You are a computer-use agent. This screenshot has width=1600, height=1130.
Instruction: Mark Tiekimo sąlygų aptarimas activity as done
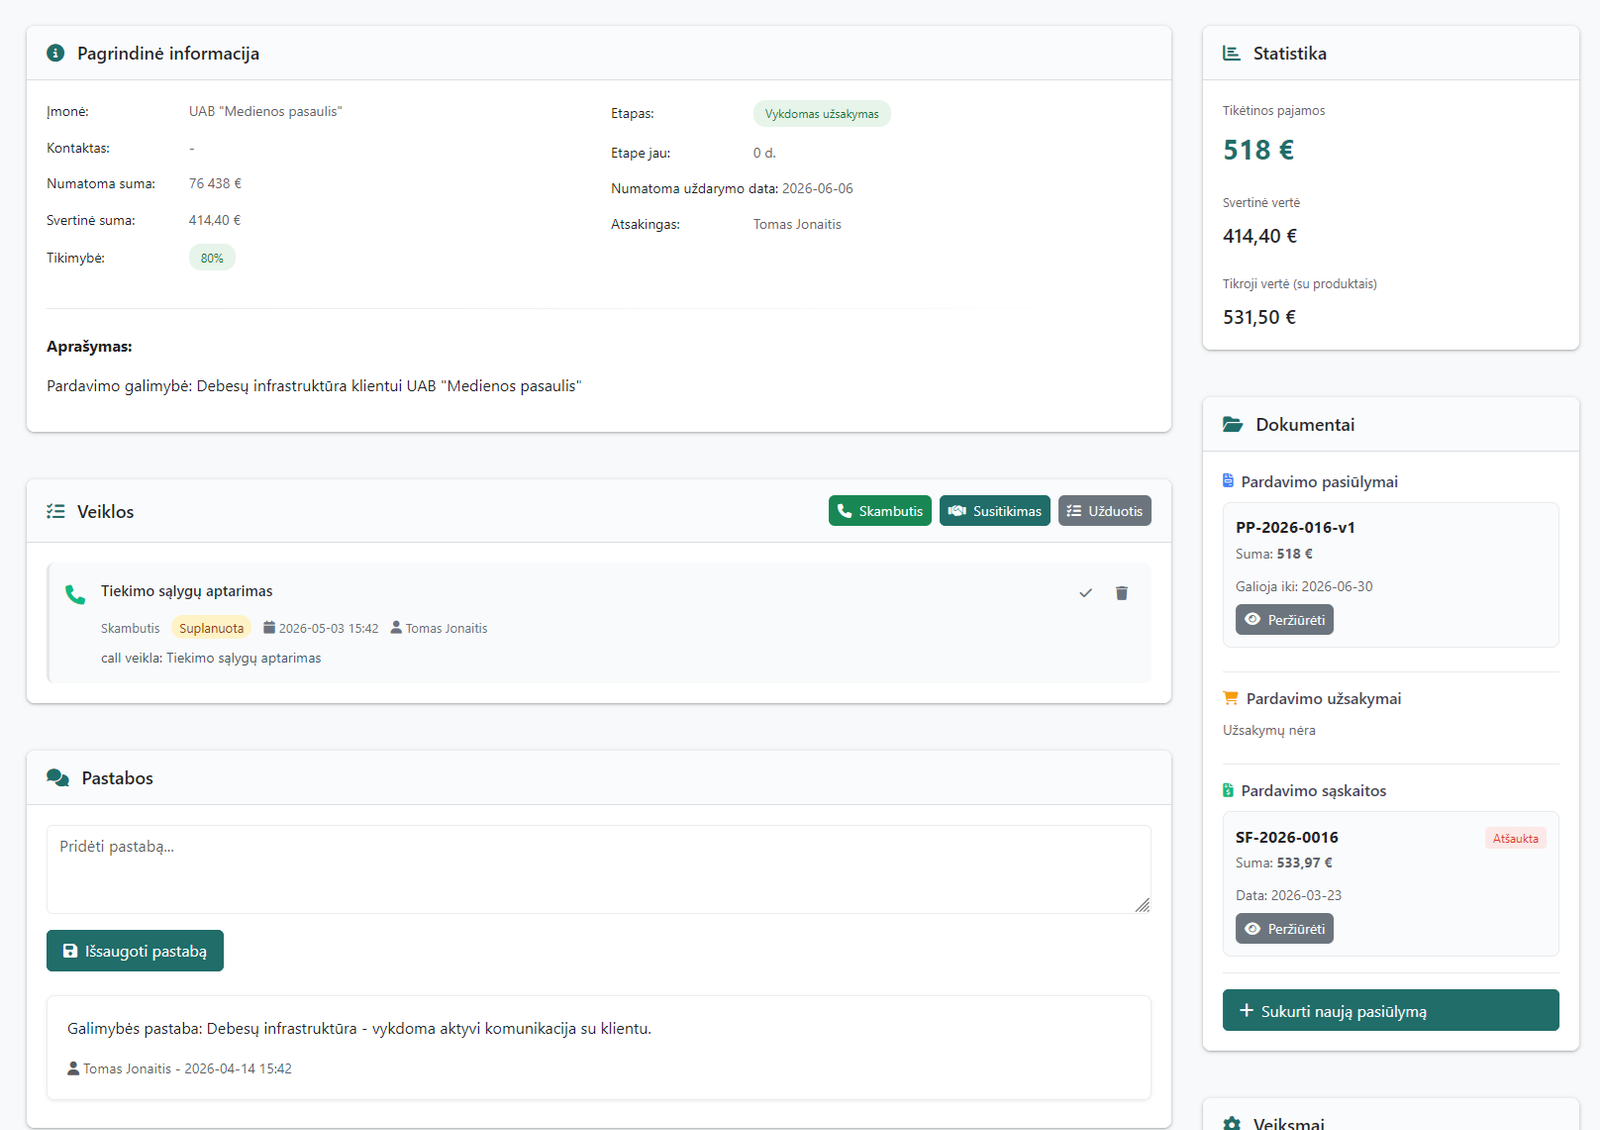click(x=1085, y=593)
